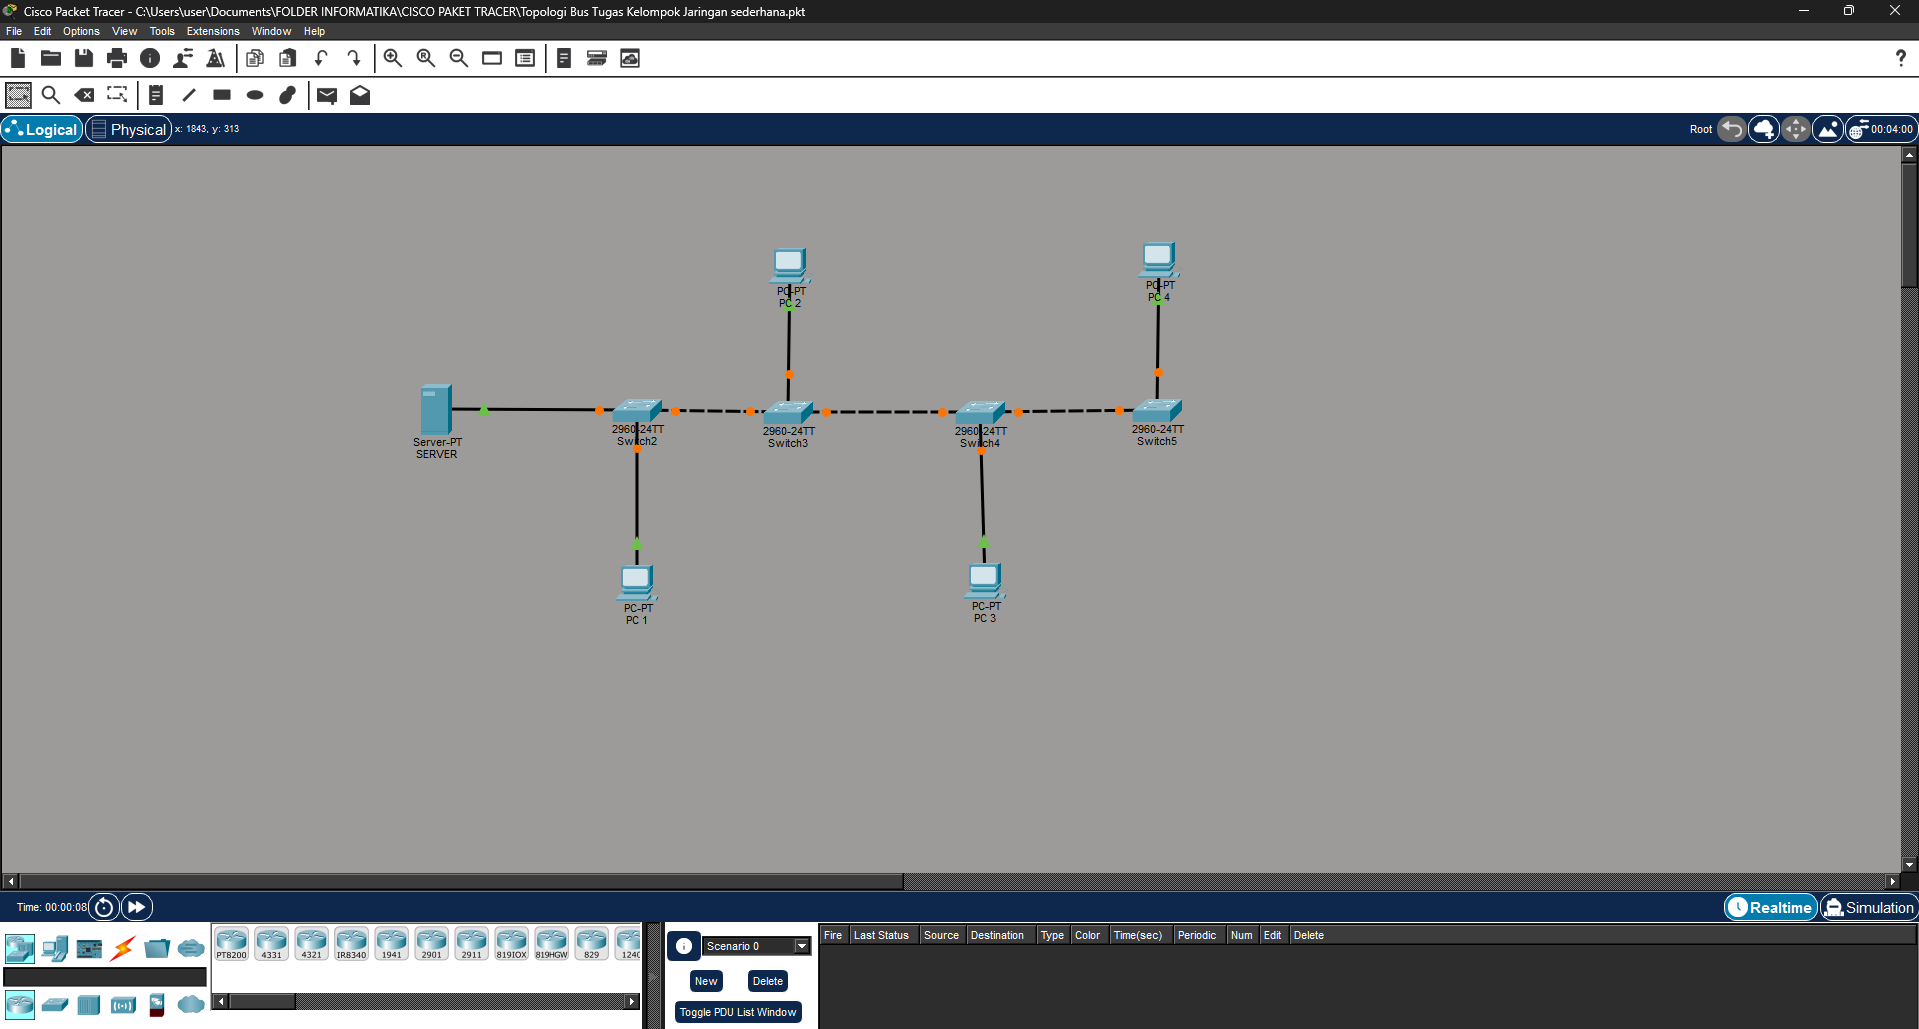The image size is (1919, 1029).
Task: Choose the Place Note tool
Action: coord(156,95)
